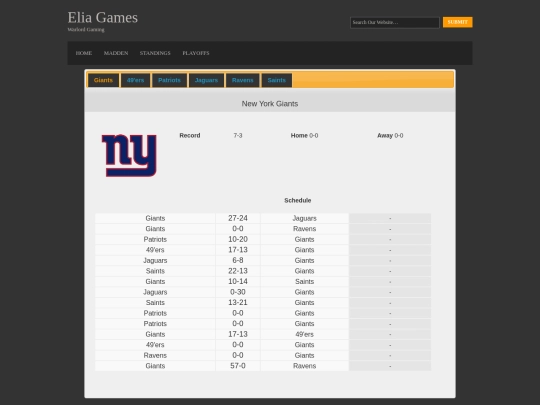Click the 7-3 record value
Image resolution: width=540 pixels, height=405 pixels.
tap(238, 135)
